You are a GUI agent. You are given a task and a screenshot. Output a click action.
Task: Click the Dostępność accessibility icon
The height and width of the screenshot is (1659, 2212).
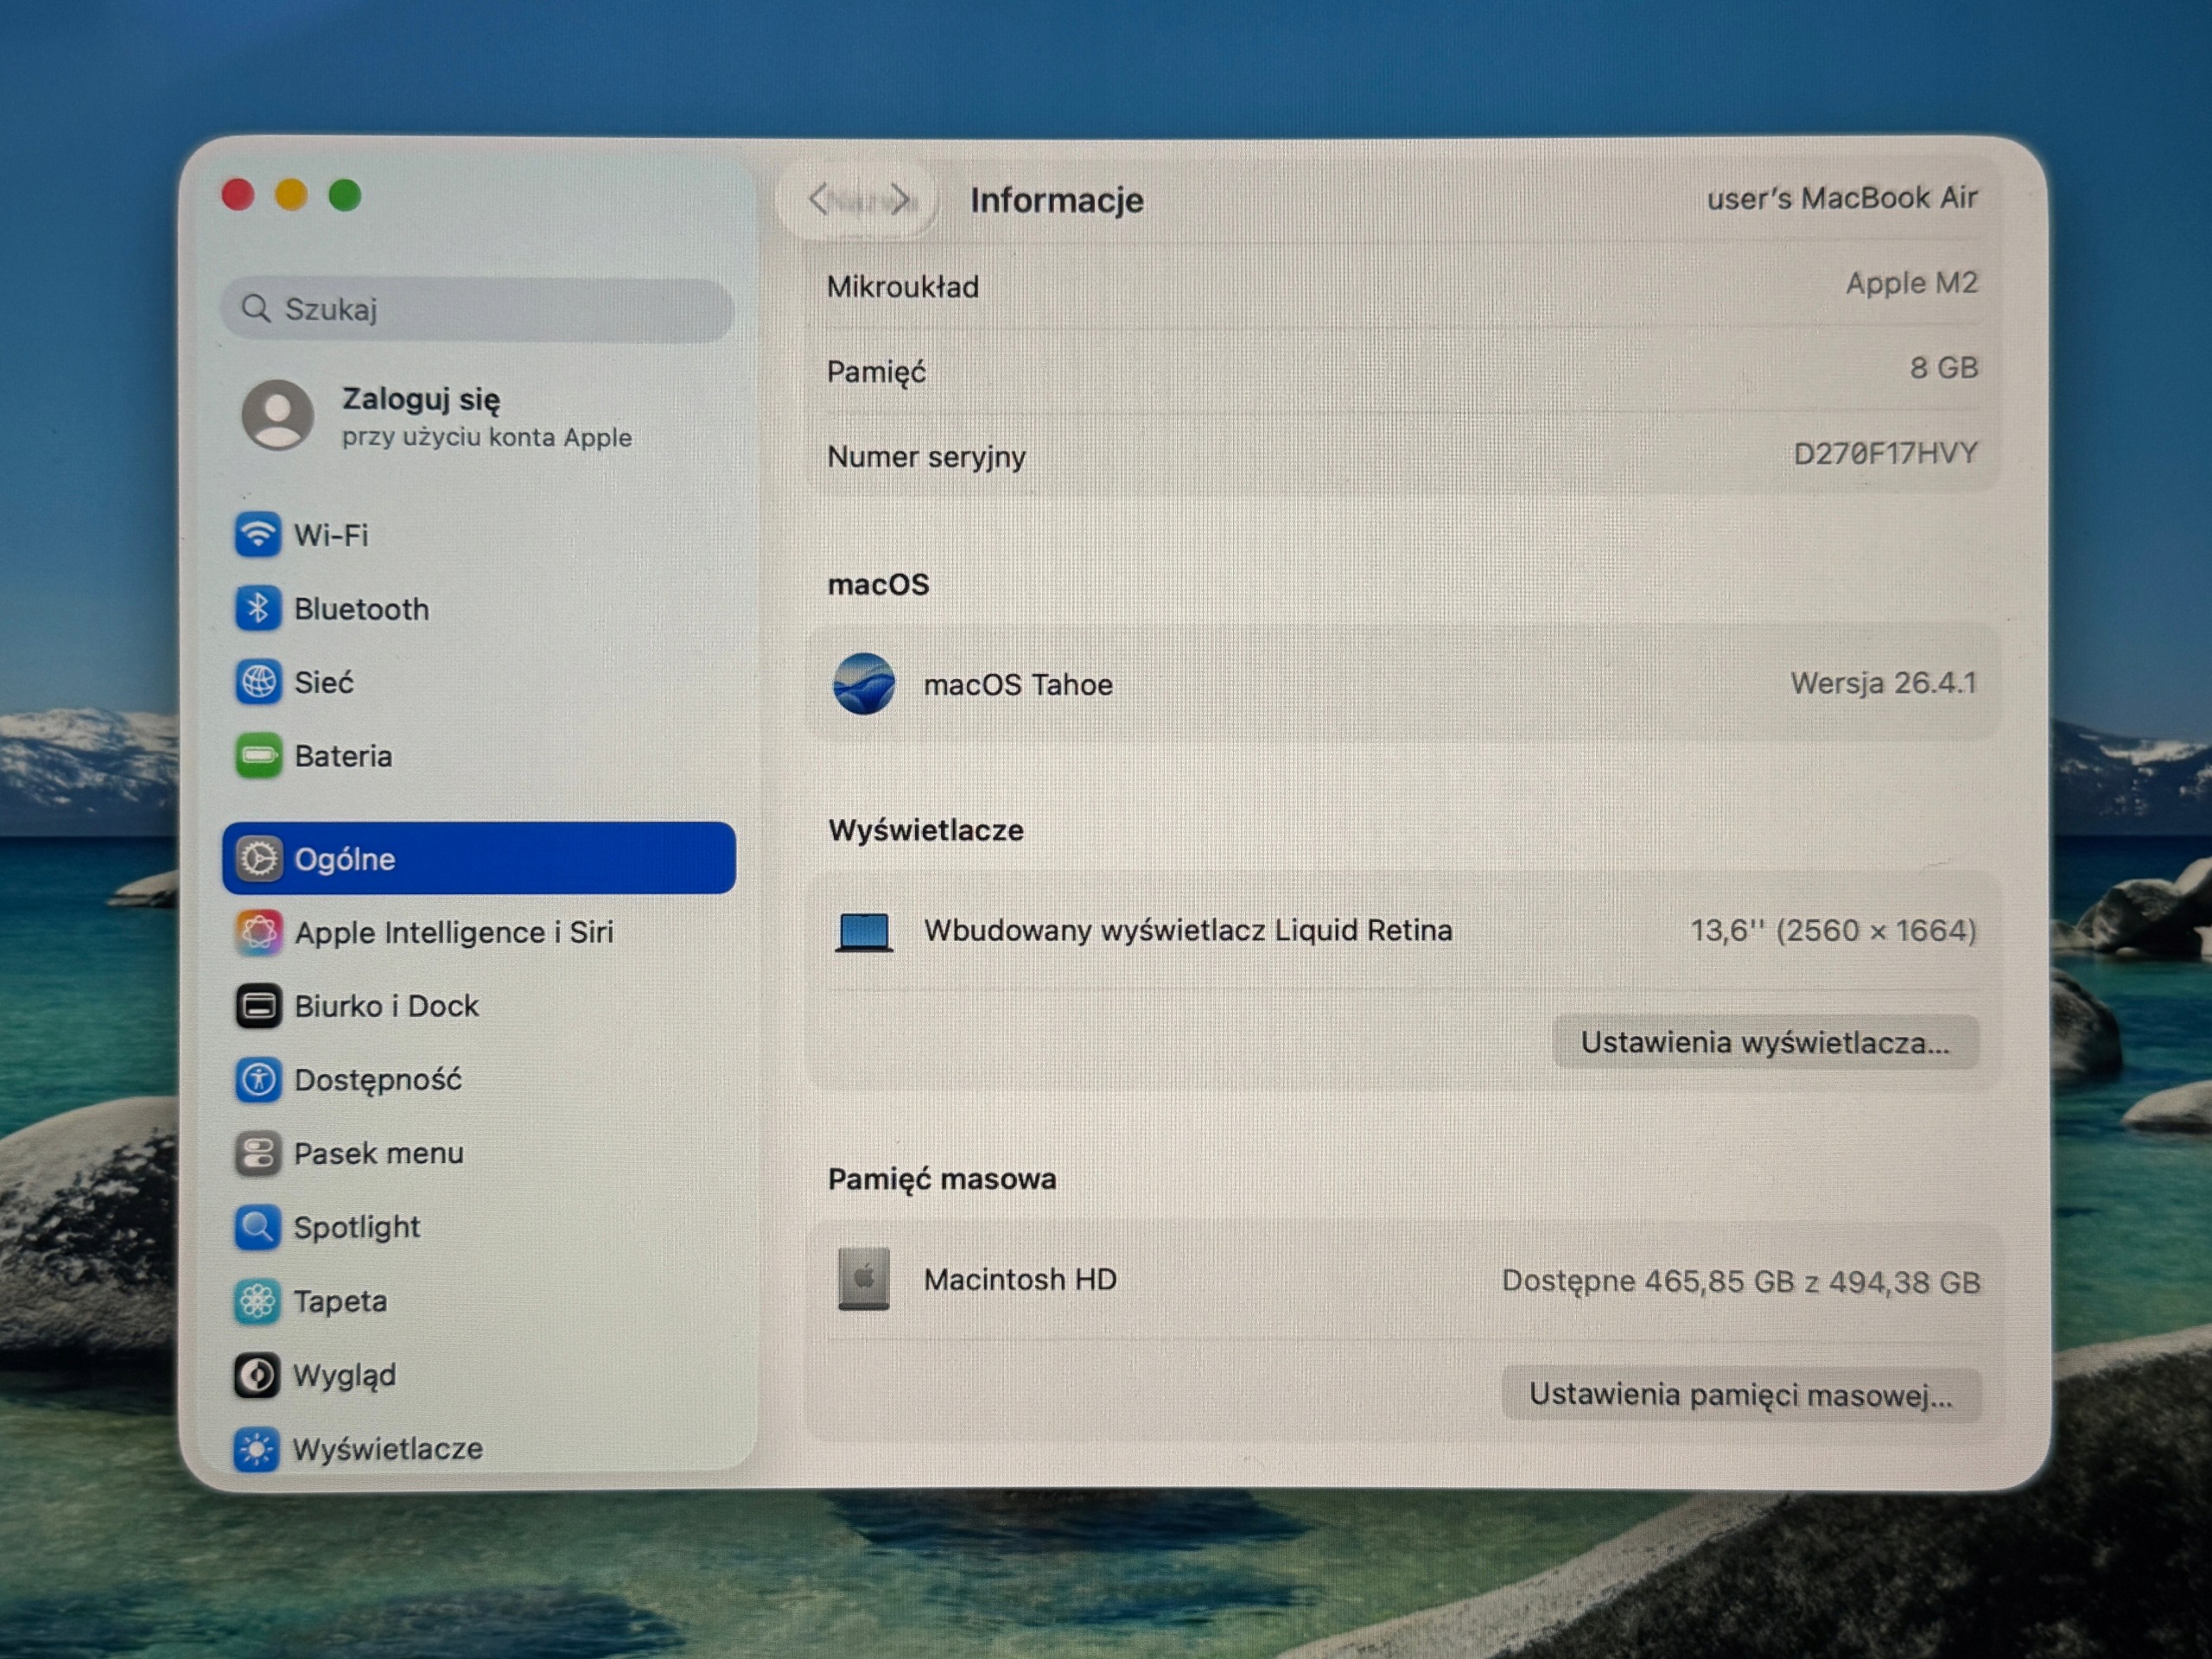[258, 1080]
